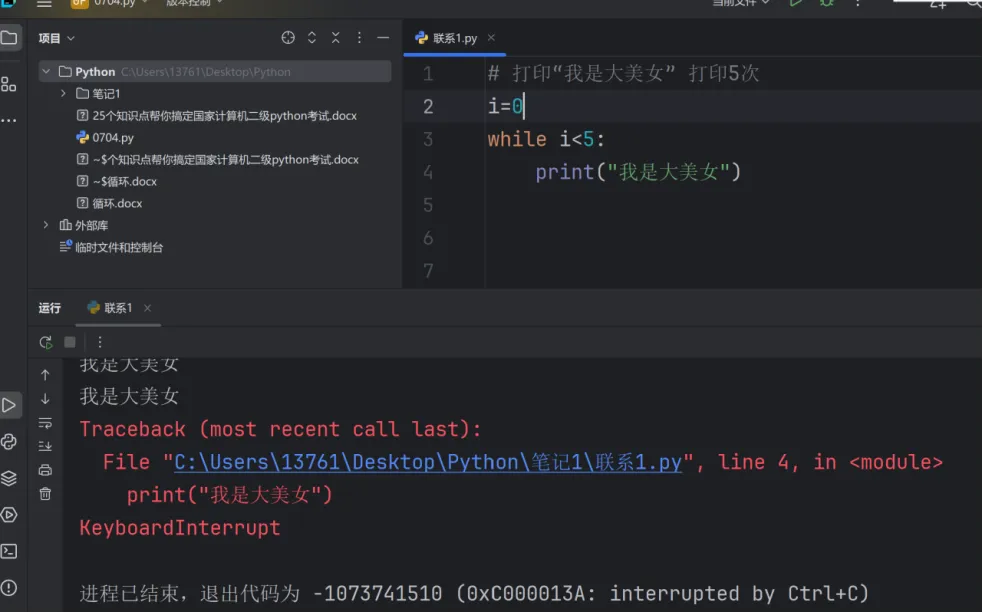The image size is (983, 613).
Task: Open the 项目 view dropdown
Action: click(56, 38)
